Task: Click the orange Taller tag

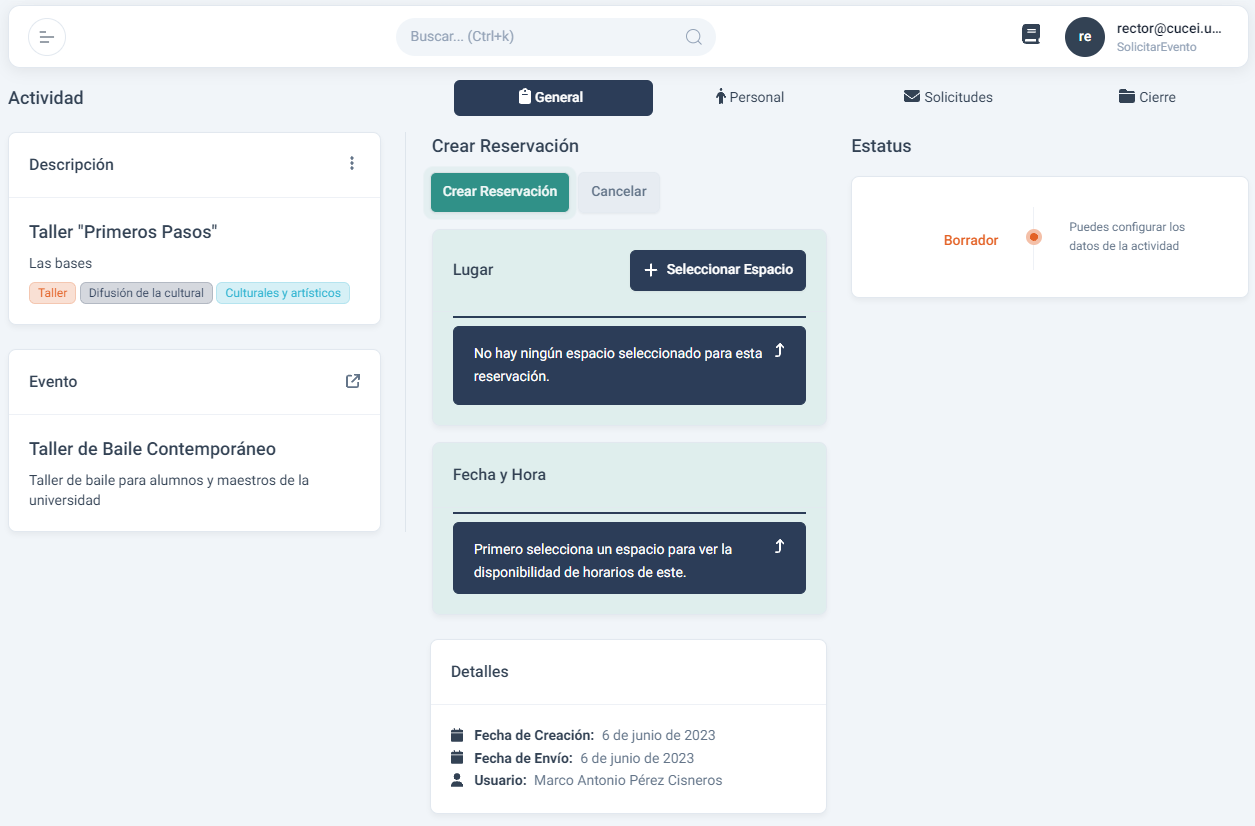Action: 52,293
